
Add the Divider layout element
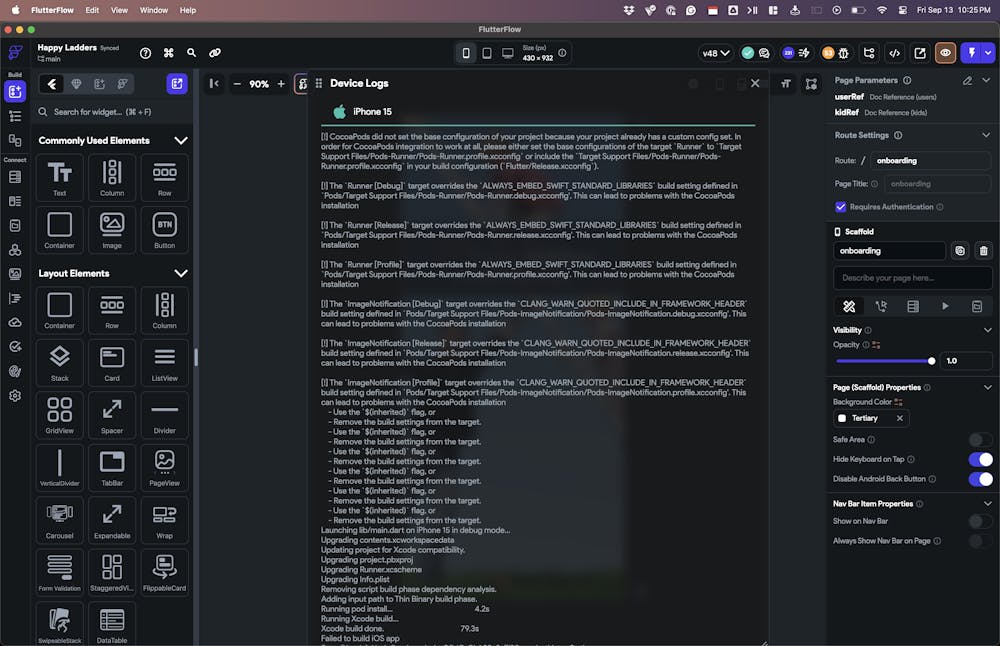[164, 415]
